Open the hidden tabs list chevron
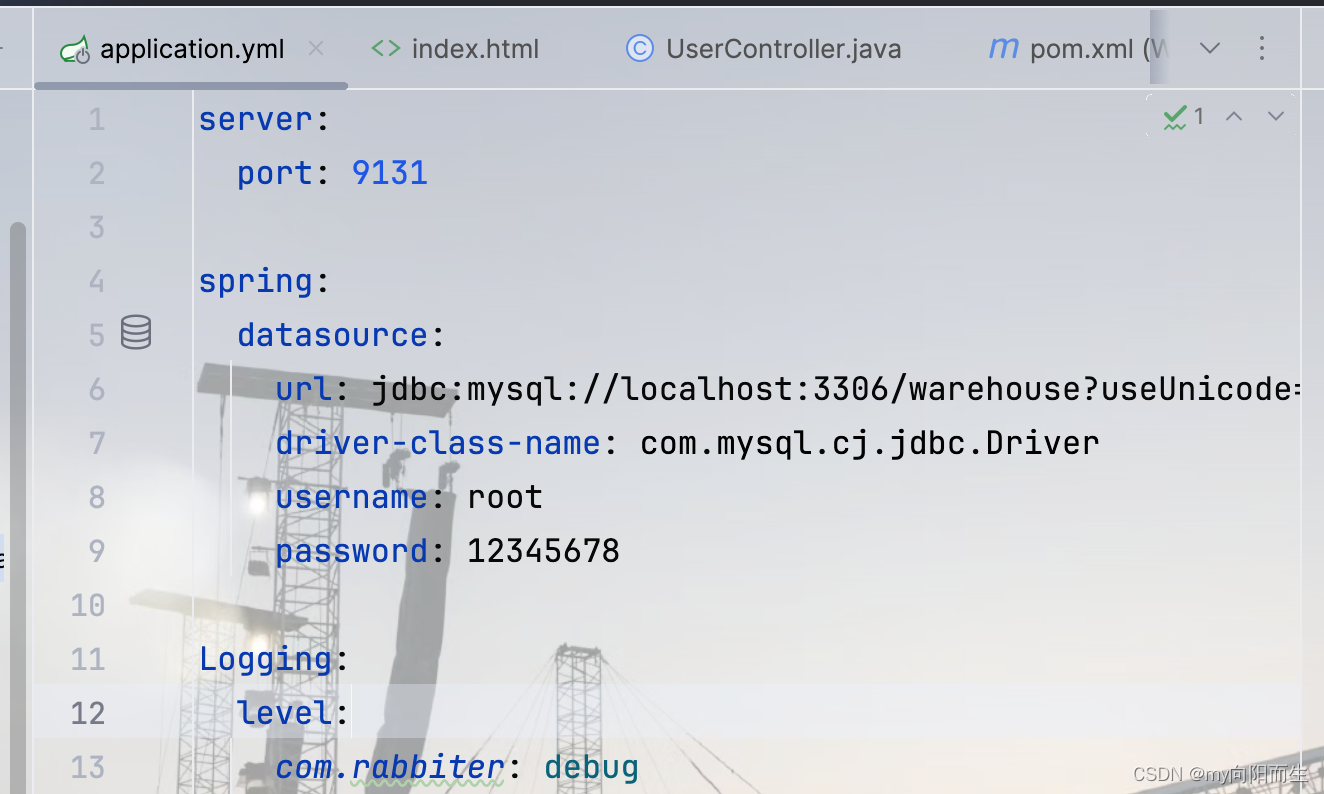This screenshot has width=1324, height=794. click(x=1210, y=47)
